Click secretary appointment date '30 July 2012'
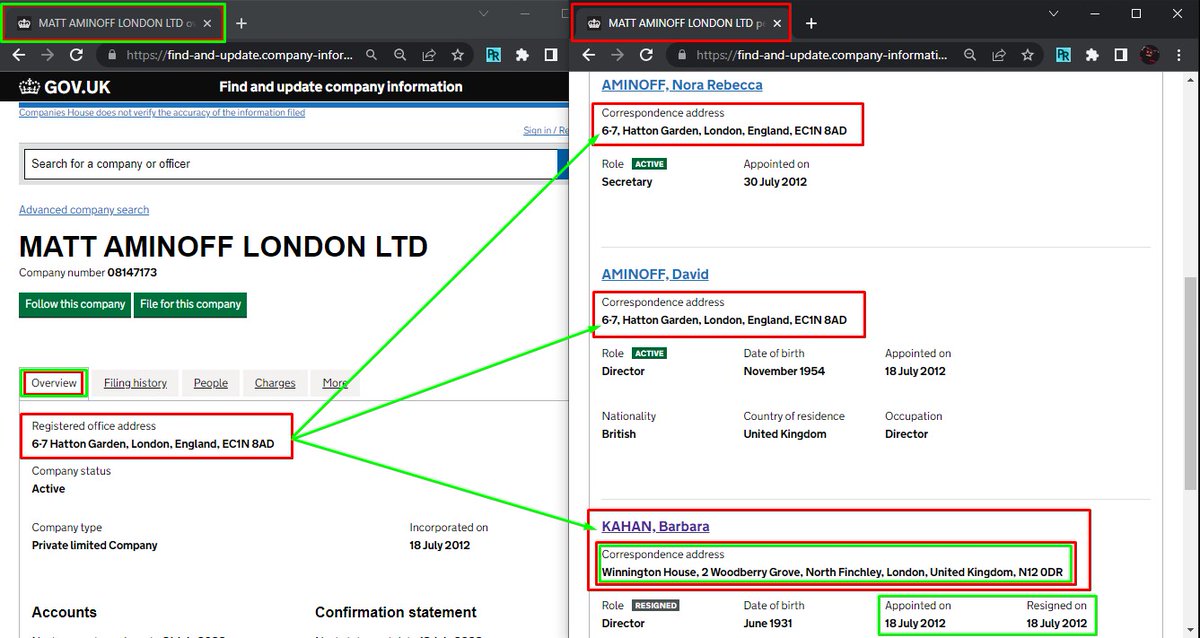This screenshot has width=1200, height=638. pos(775,182)
